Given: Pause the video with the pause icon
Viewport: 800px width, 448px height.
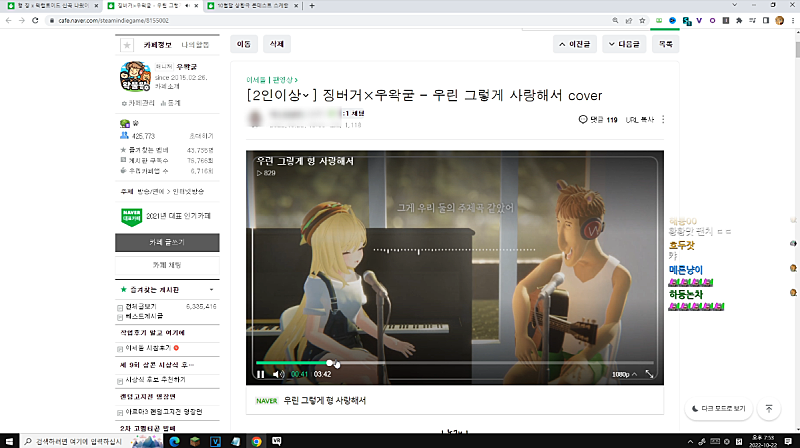Looking at the screenshot, I should pos(261,374).
